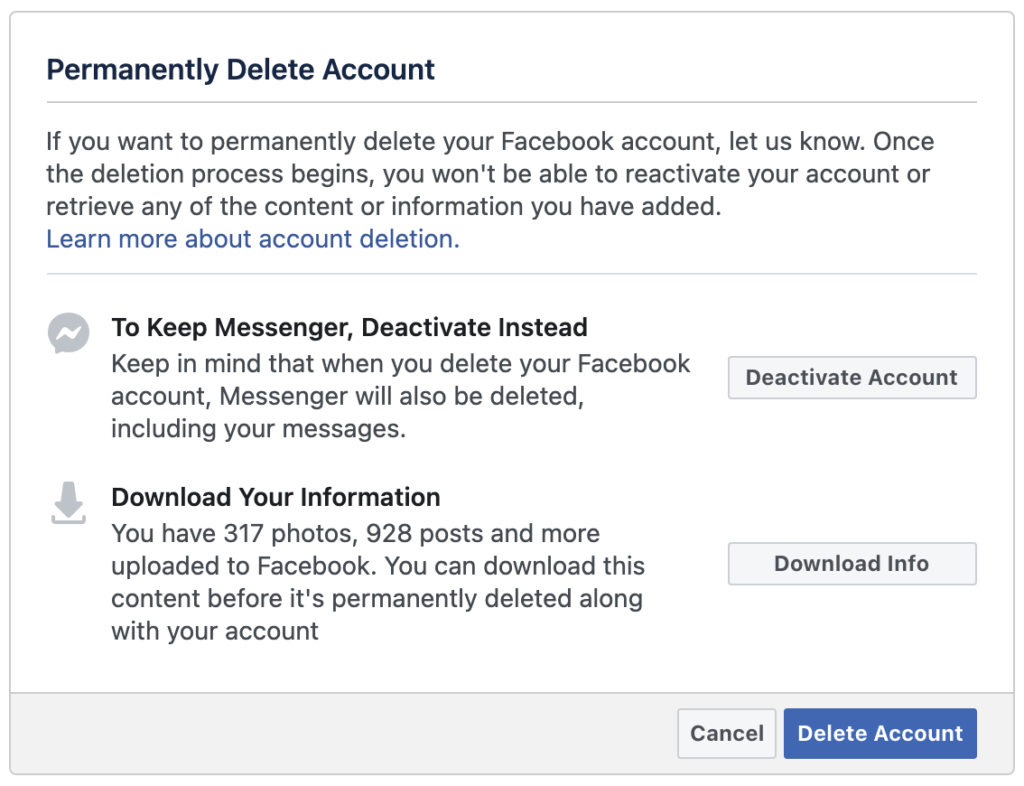This screenshot has width=1024, height=786.
Task: Click the gray footer bar left of Cancel
Action: [x=340, y=733]
